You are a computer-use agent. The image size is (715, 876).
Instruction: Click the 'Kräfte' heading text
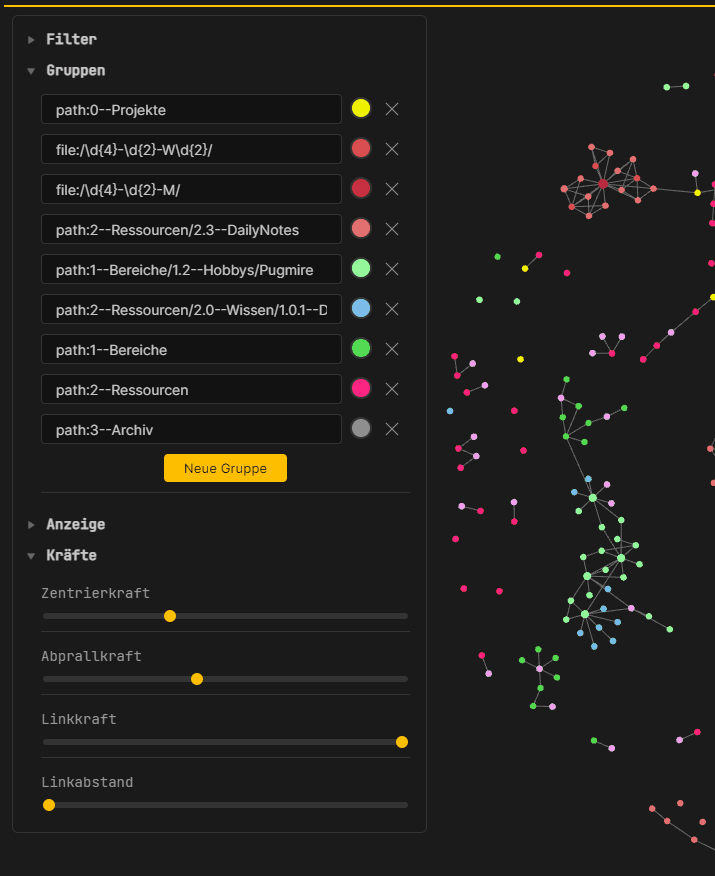tap(72, 555)
